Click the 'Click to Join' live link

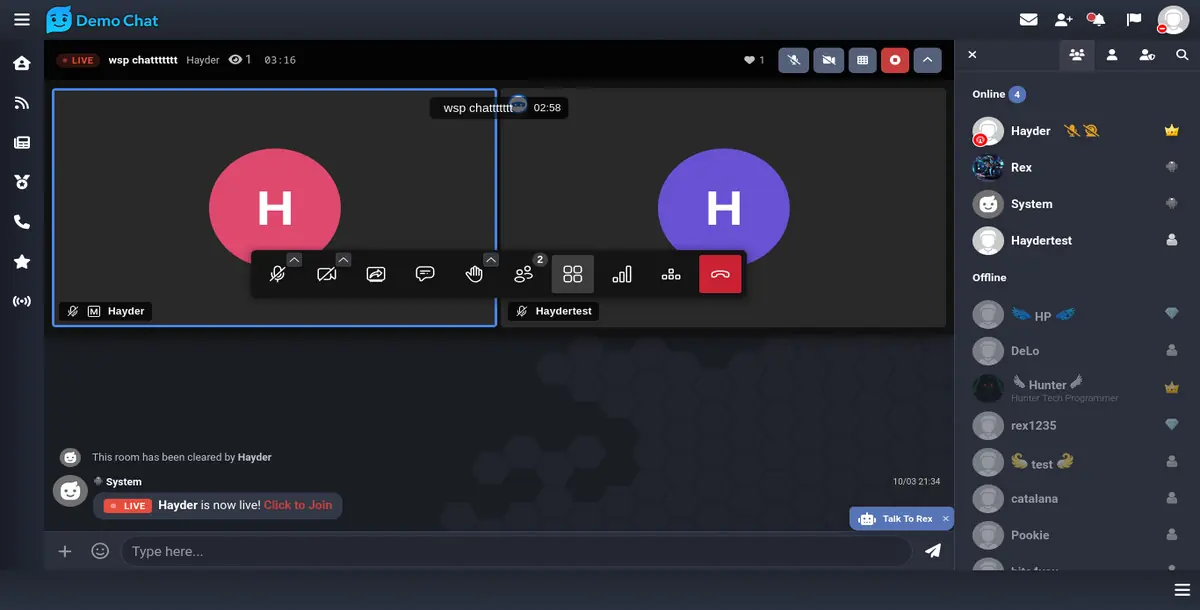click(x=298, y=505)
